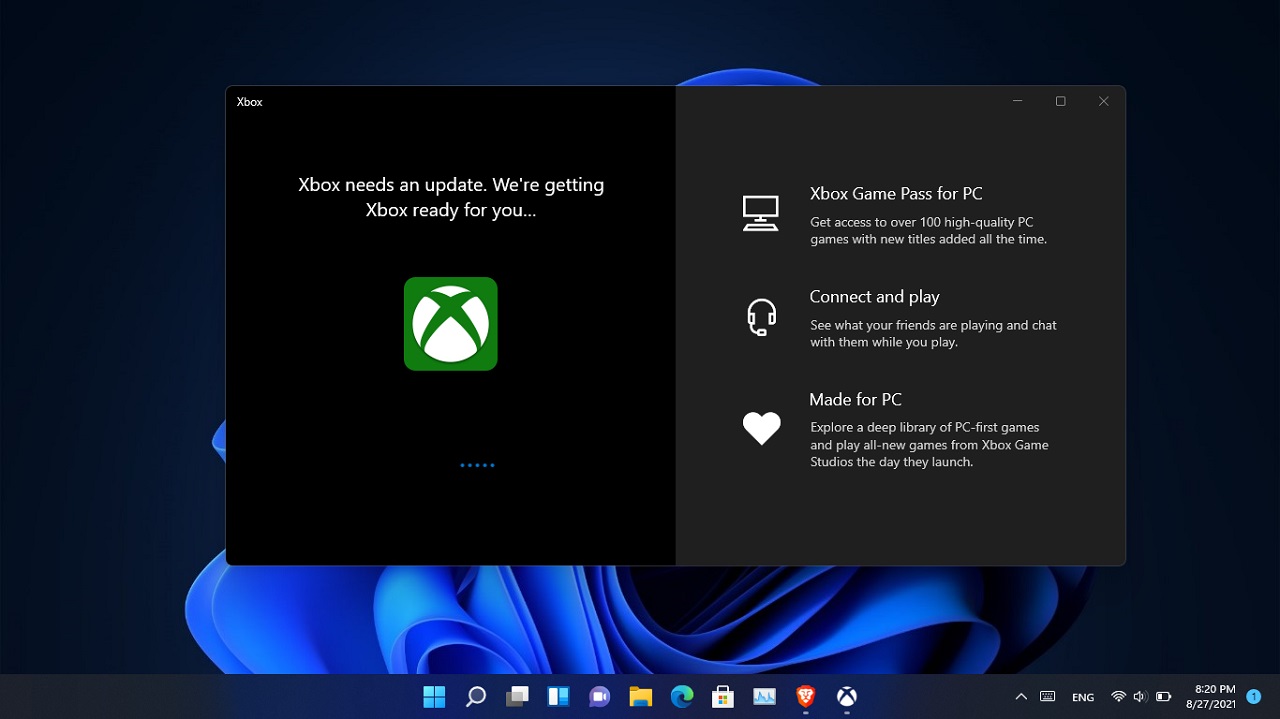
Task: Open the Windows Start menu
Action: pyautogui.click(x=434, y=697)
